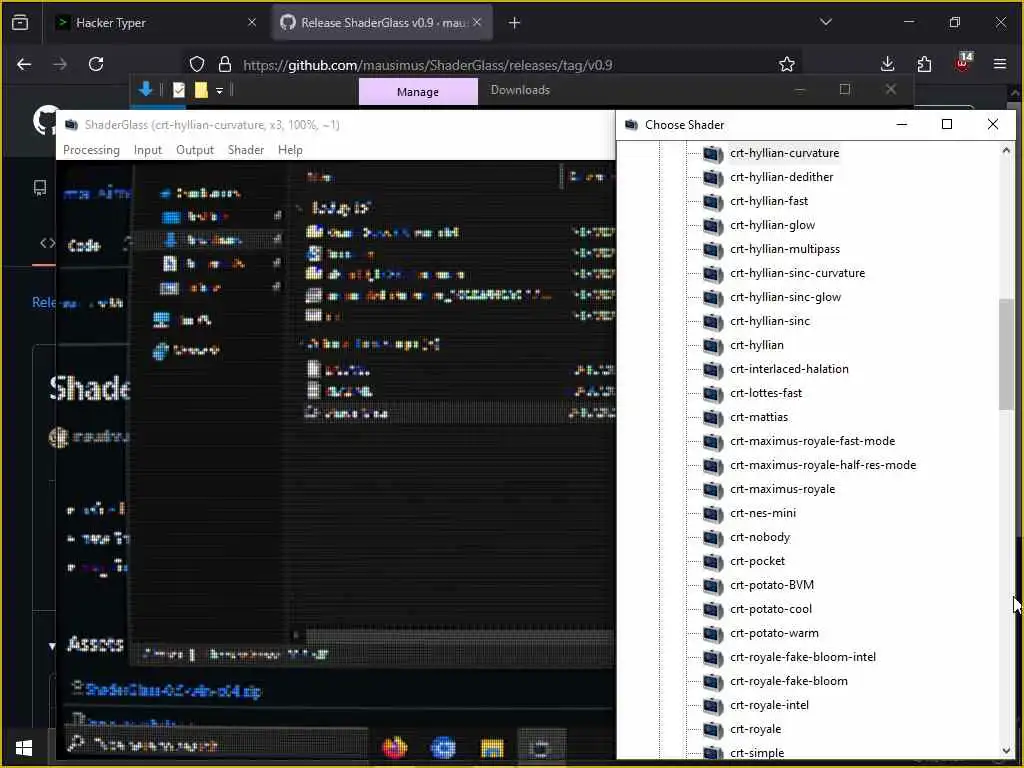
Task: Choose crt-potato-warm shader
Action: pyautogui.click(x=775, y=633)
